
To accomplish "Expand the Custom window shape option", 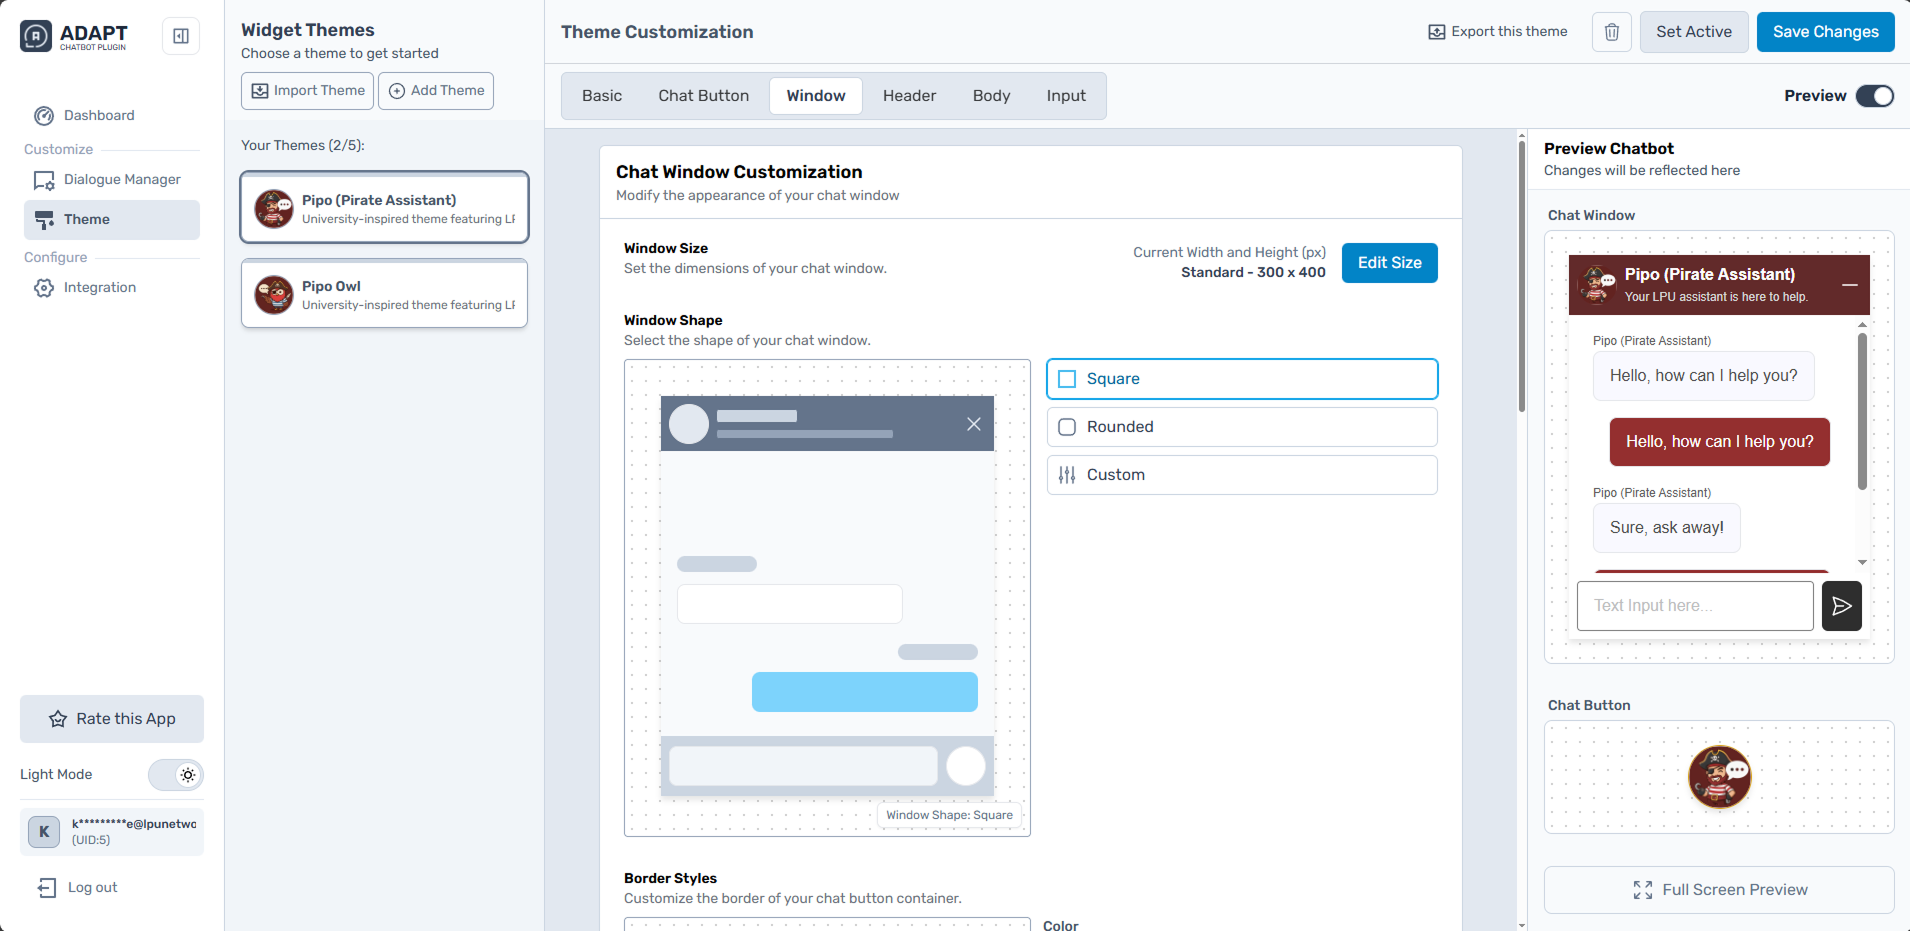I will click(1241, 475).
